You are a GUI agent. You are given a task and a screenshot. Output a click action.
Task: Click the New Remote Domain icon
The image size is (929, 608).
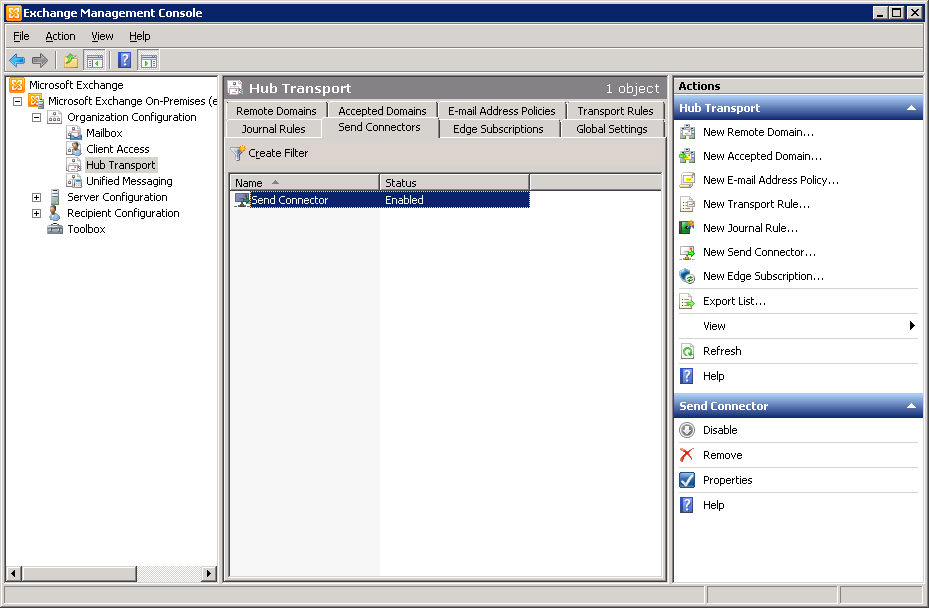point(687,132)
